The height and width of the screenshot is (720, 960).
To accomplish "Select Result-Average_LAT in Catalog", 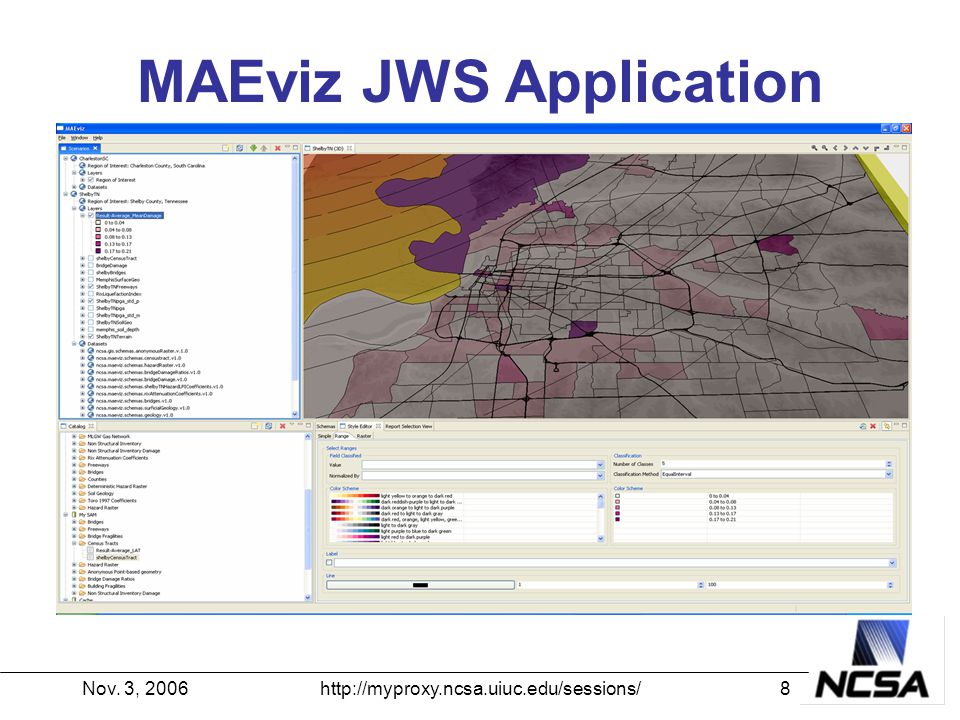I will (118, 550).
